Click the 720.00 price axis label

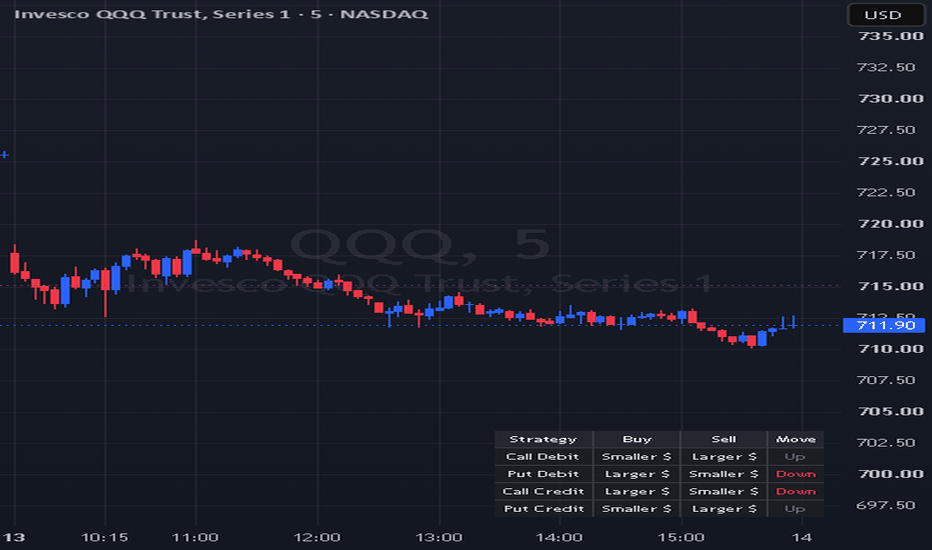[890, 224]
